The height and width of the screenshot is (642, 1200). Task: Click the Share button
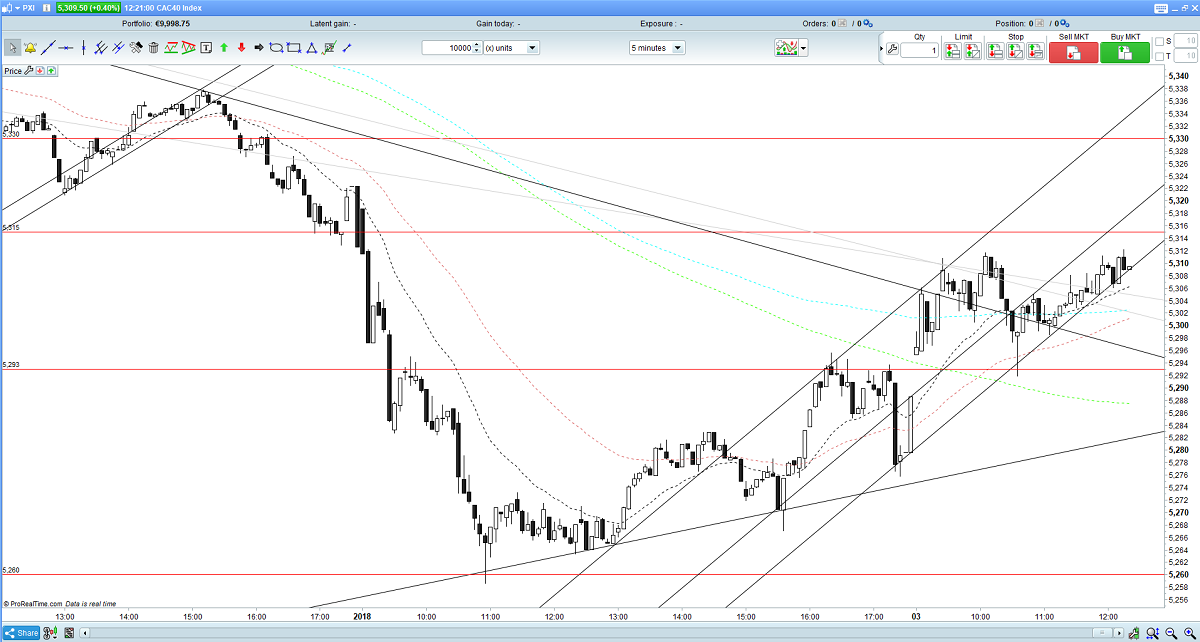click(20, 633)
